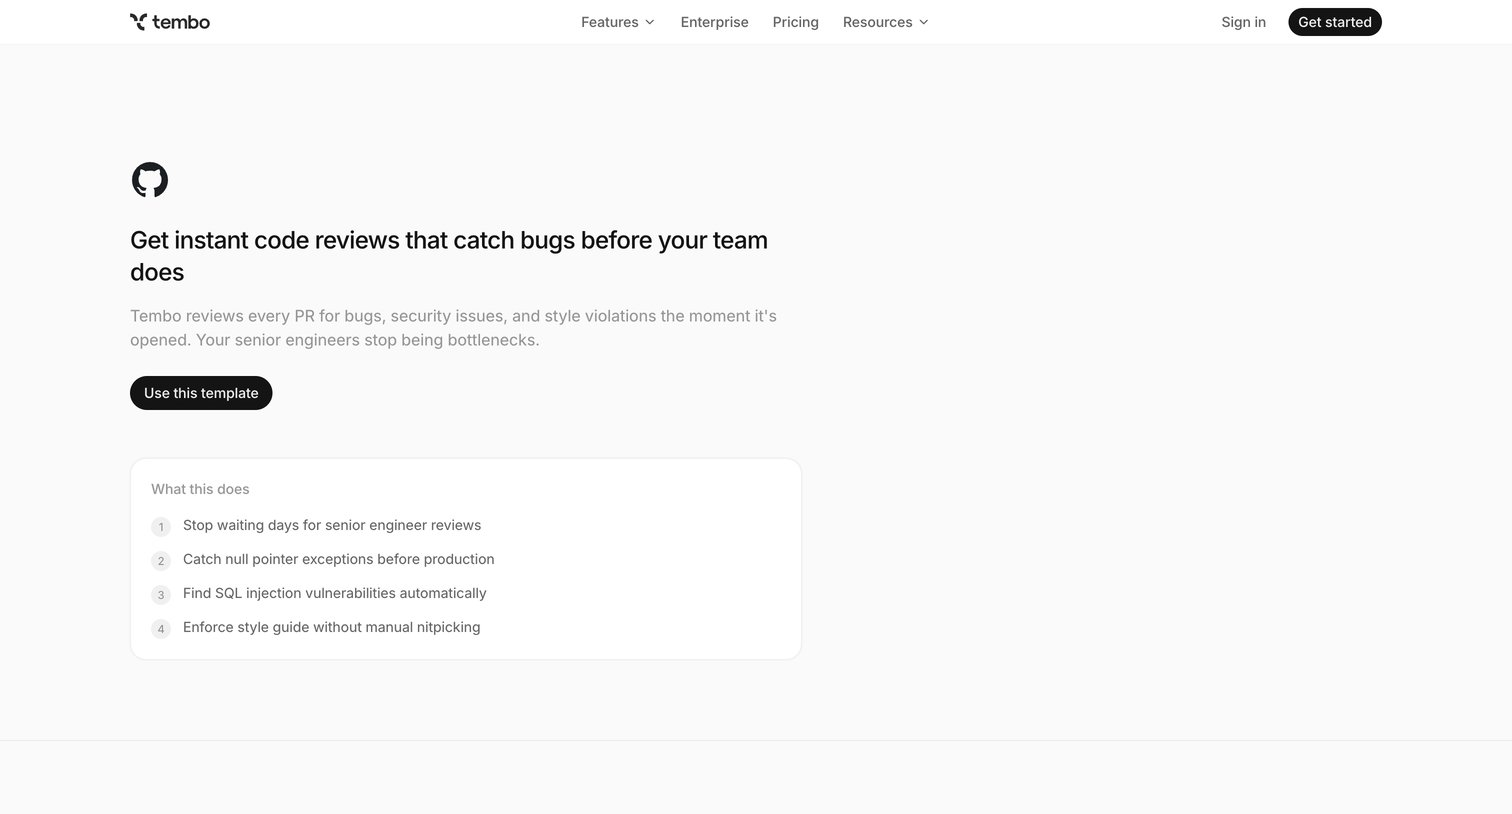Click the Use this template button
This screenshot has height=814, width=1512.
pos(201,393)
